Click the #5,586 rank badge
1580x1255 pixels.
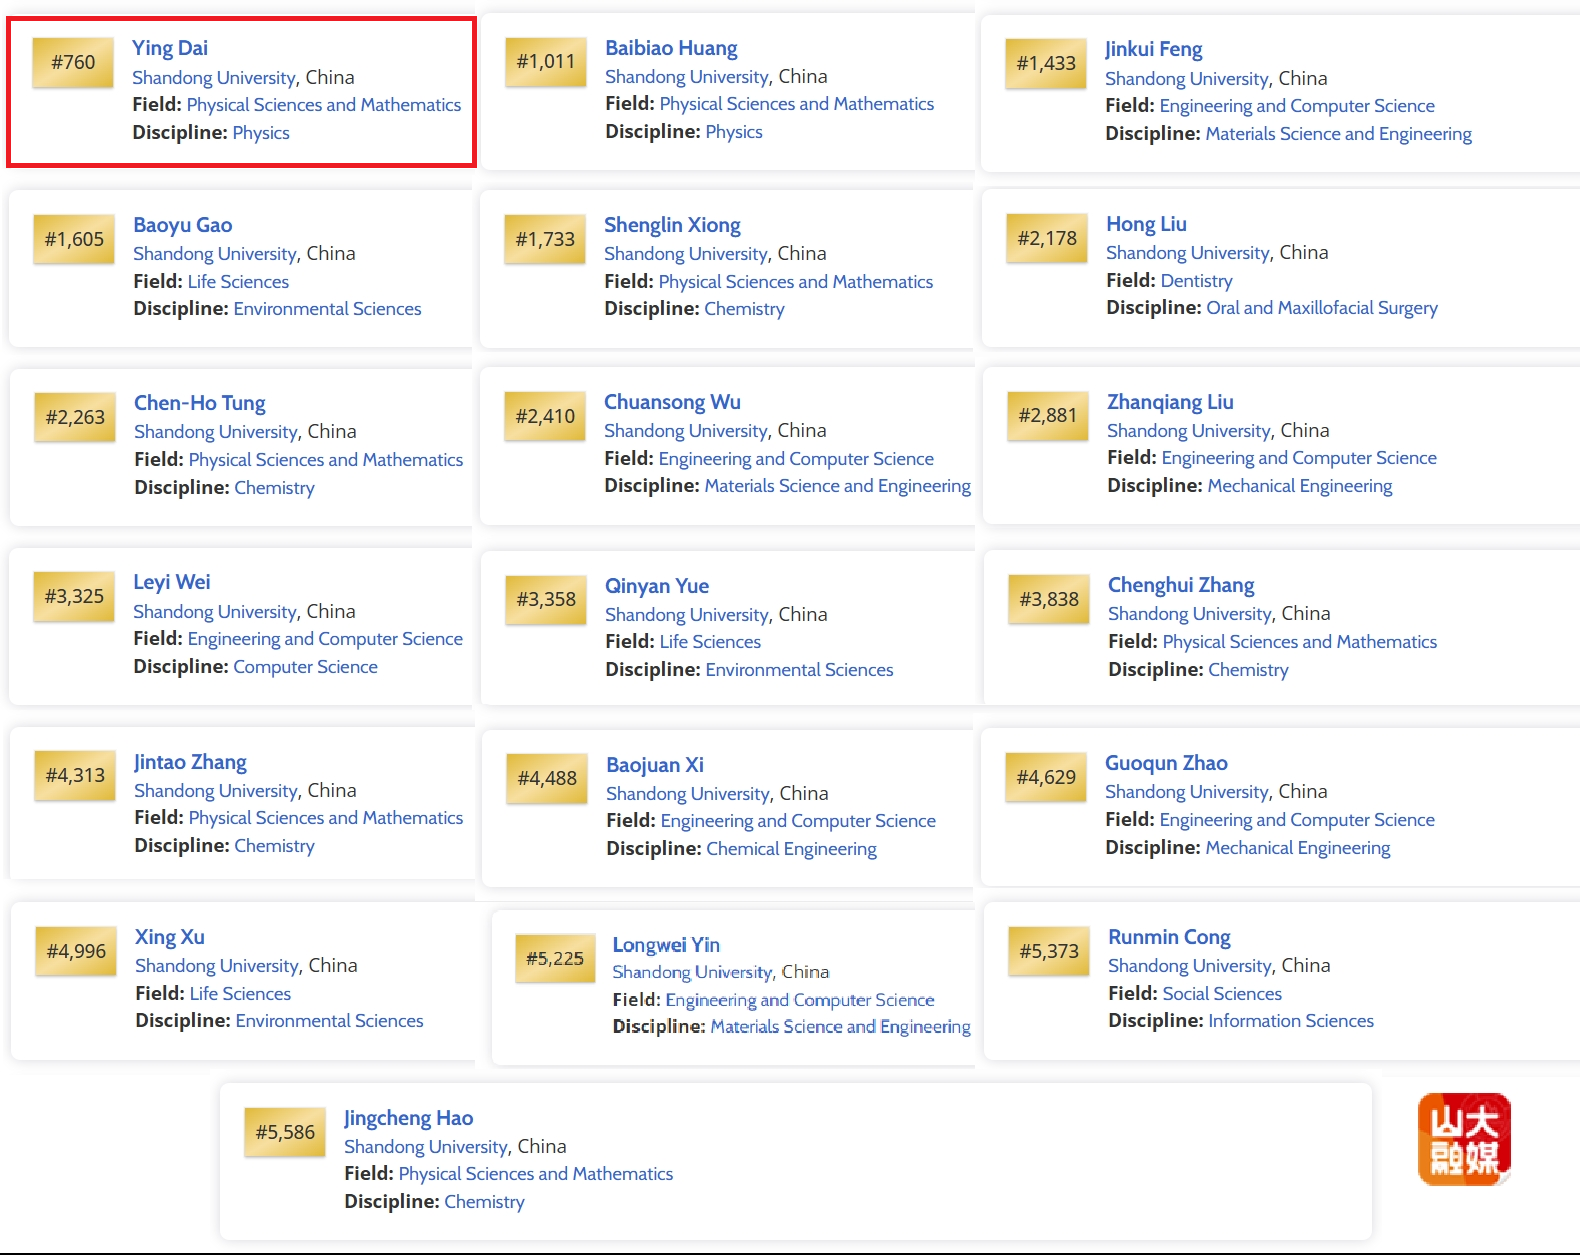coord(285,1133)
